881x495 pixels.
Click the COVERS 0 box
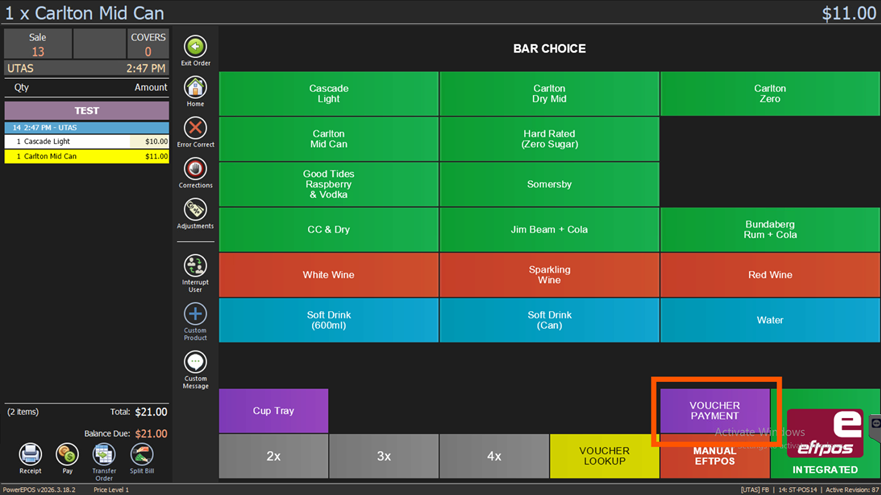(148, 44)
